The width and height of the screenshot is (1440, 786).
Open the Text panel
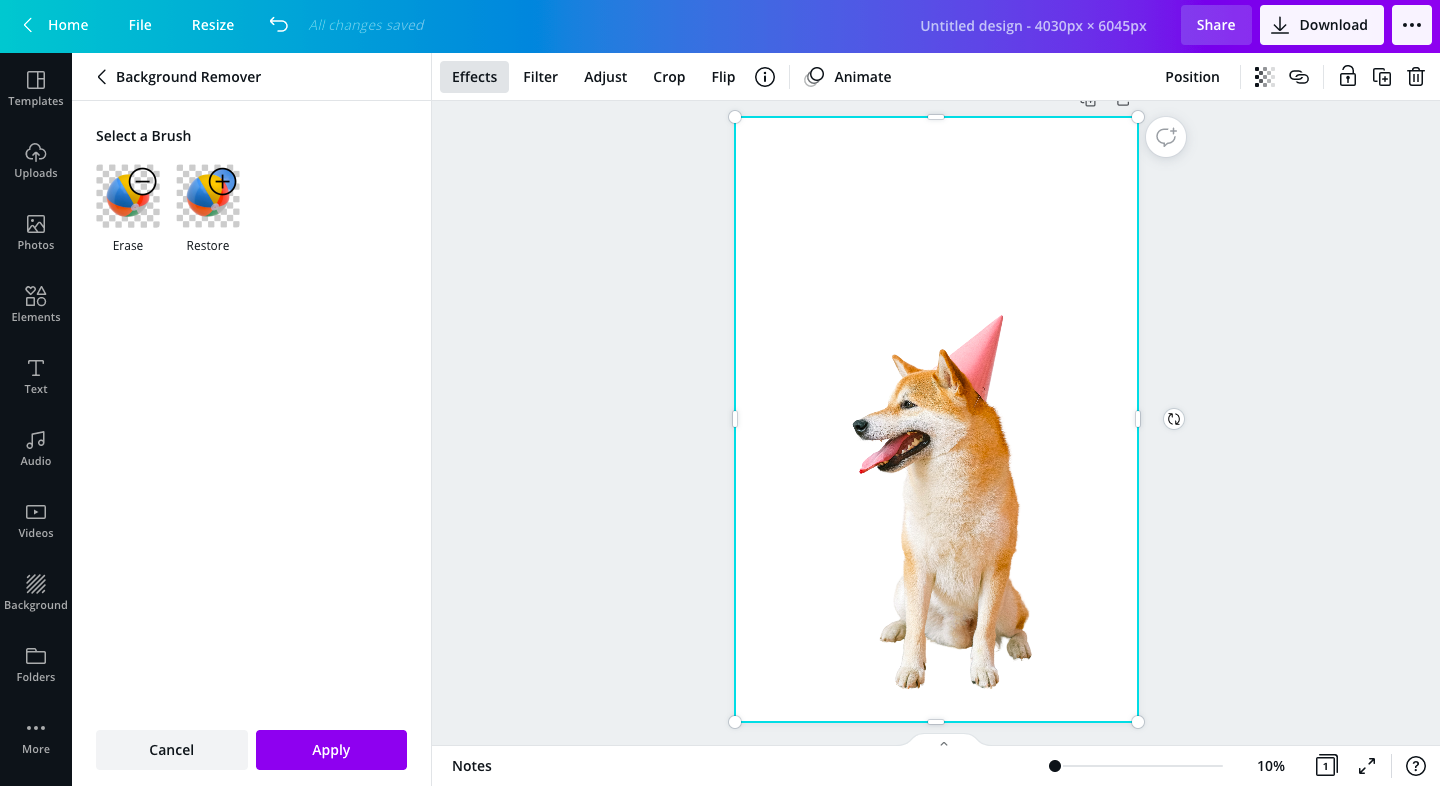tap(36, 376)
